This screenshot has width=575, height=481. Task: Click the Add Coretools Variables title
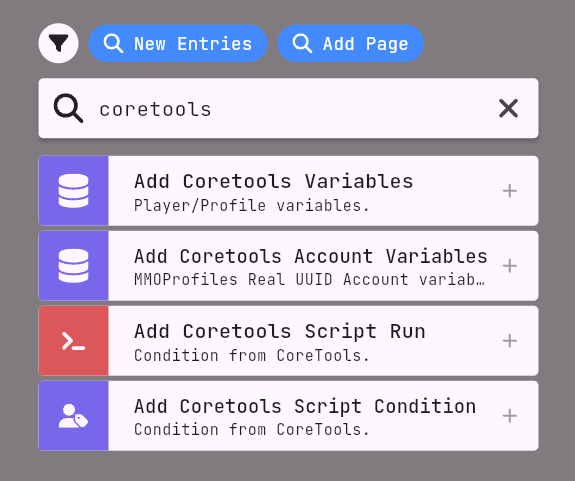(x=274, y=181)
